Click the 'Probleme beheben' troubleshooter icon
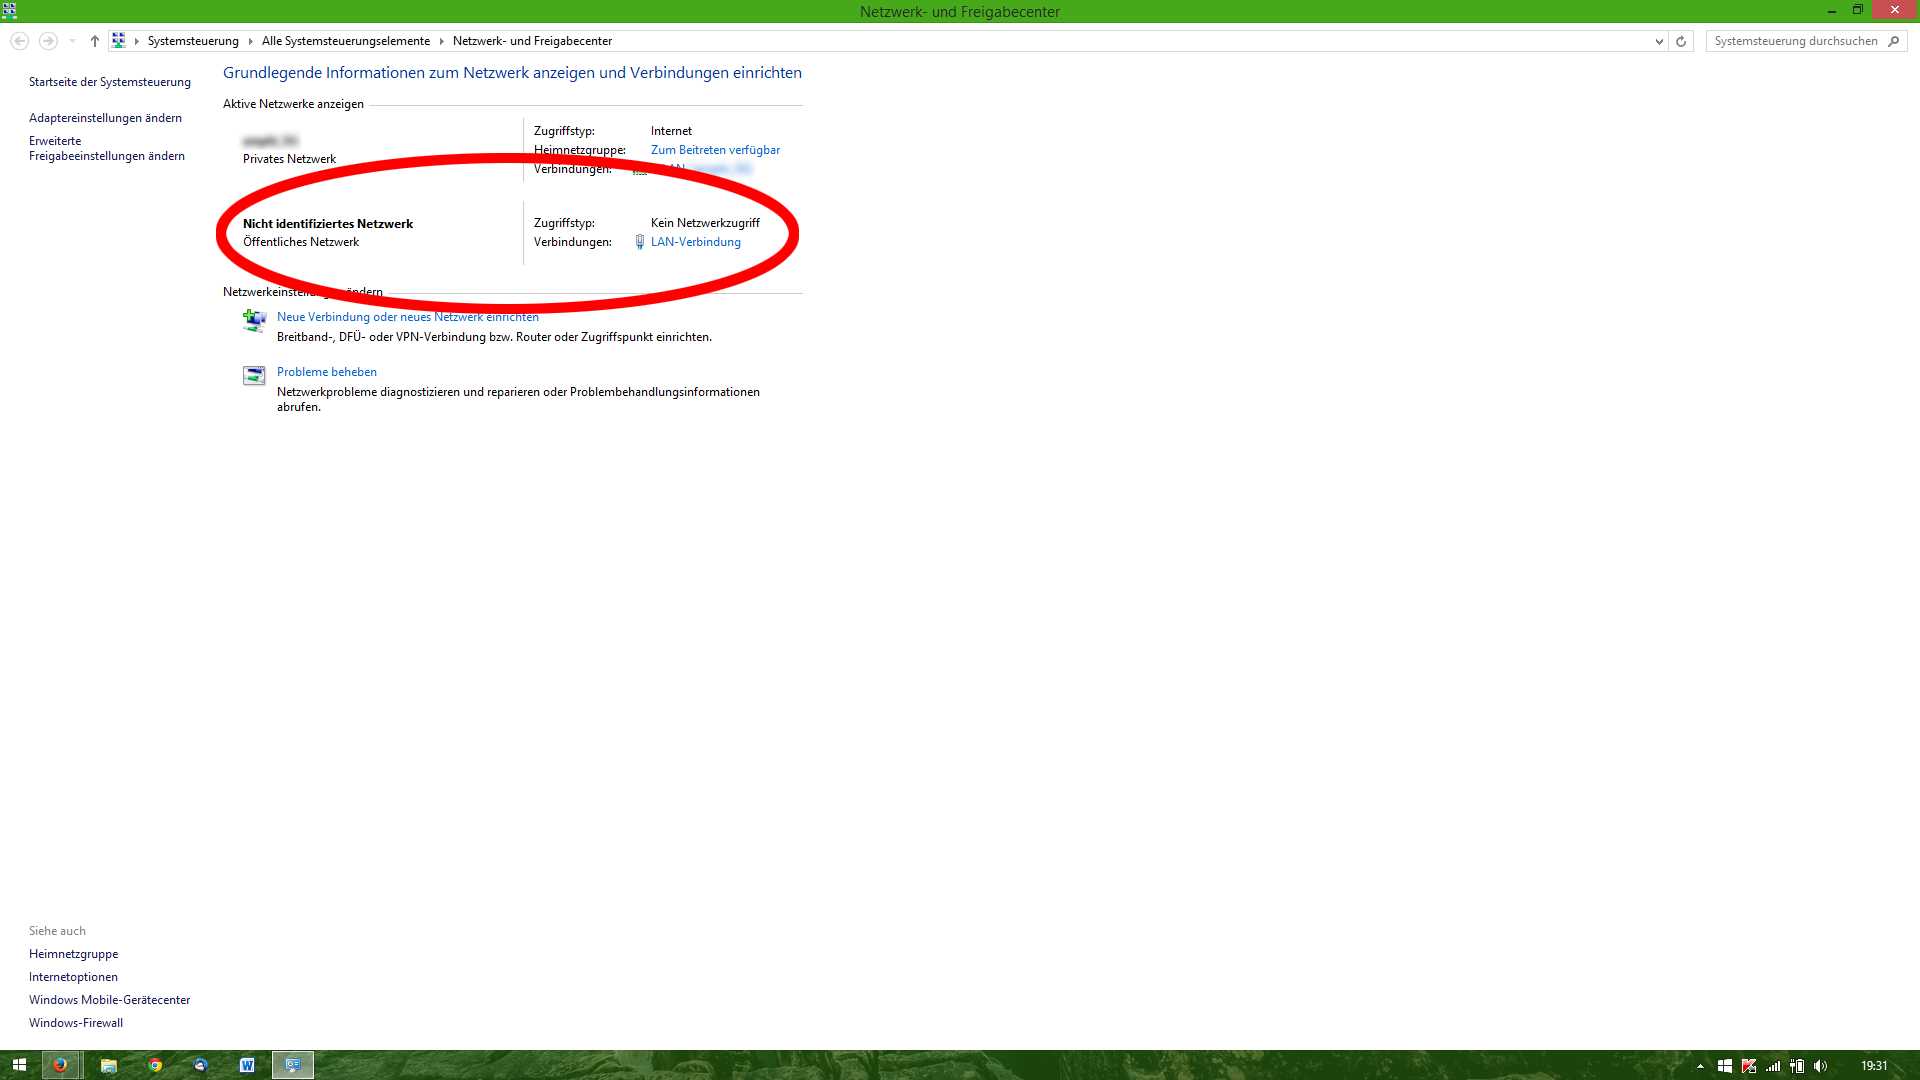 (254, 375)
